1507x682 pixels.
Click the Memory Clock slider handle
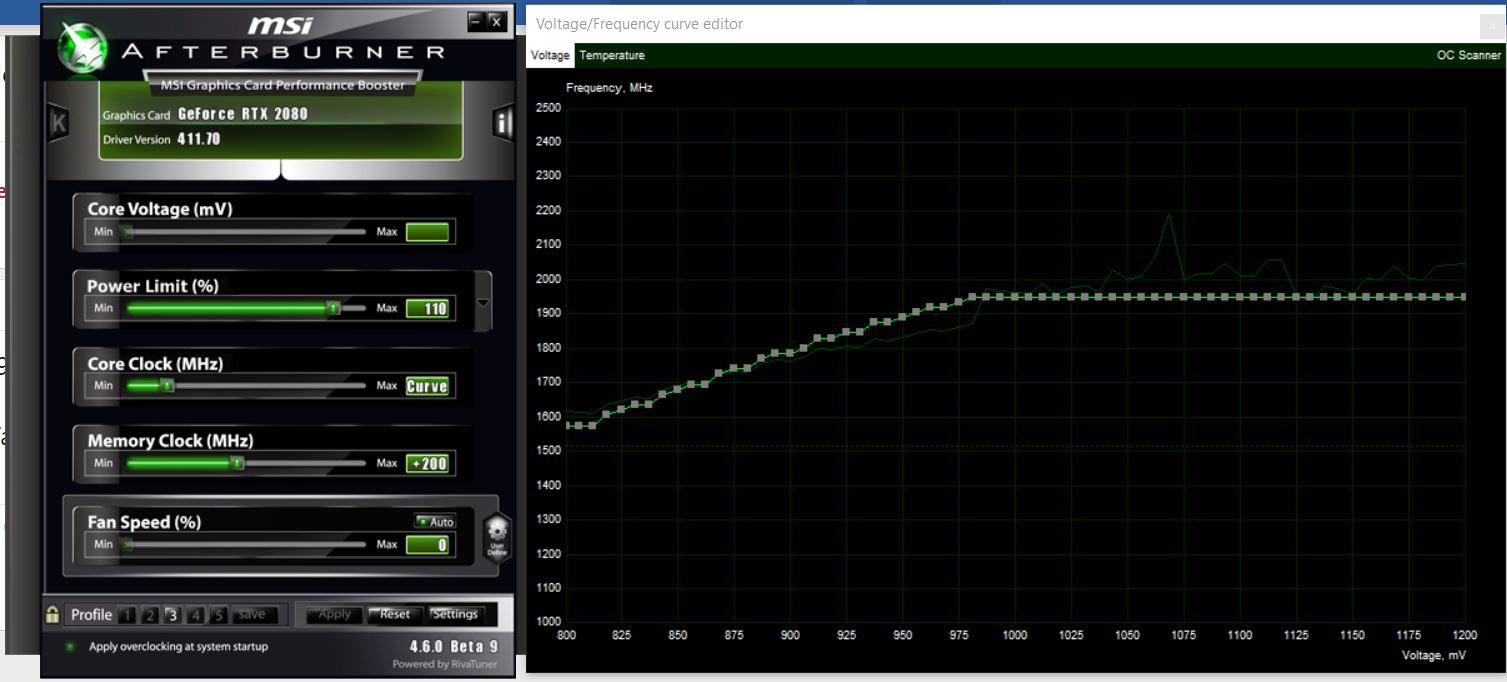coord(237,463)
